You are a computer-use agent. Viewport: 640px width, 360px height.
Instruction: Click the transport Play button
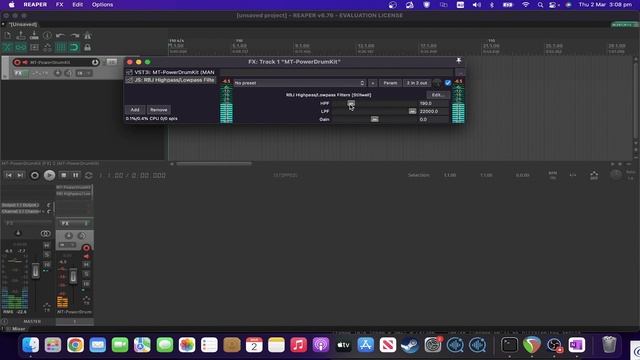[x=49, y=176]
